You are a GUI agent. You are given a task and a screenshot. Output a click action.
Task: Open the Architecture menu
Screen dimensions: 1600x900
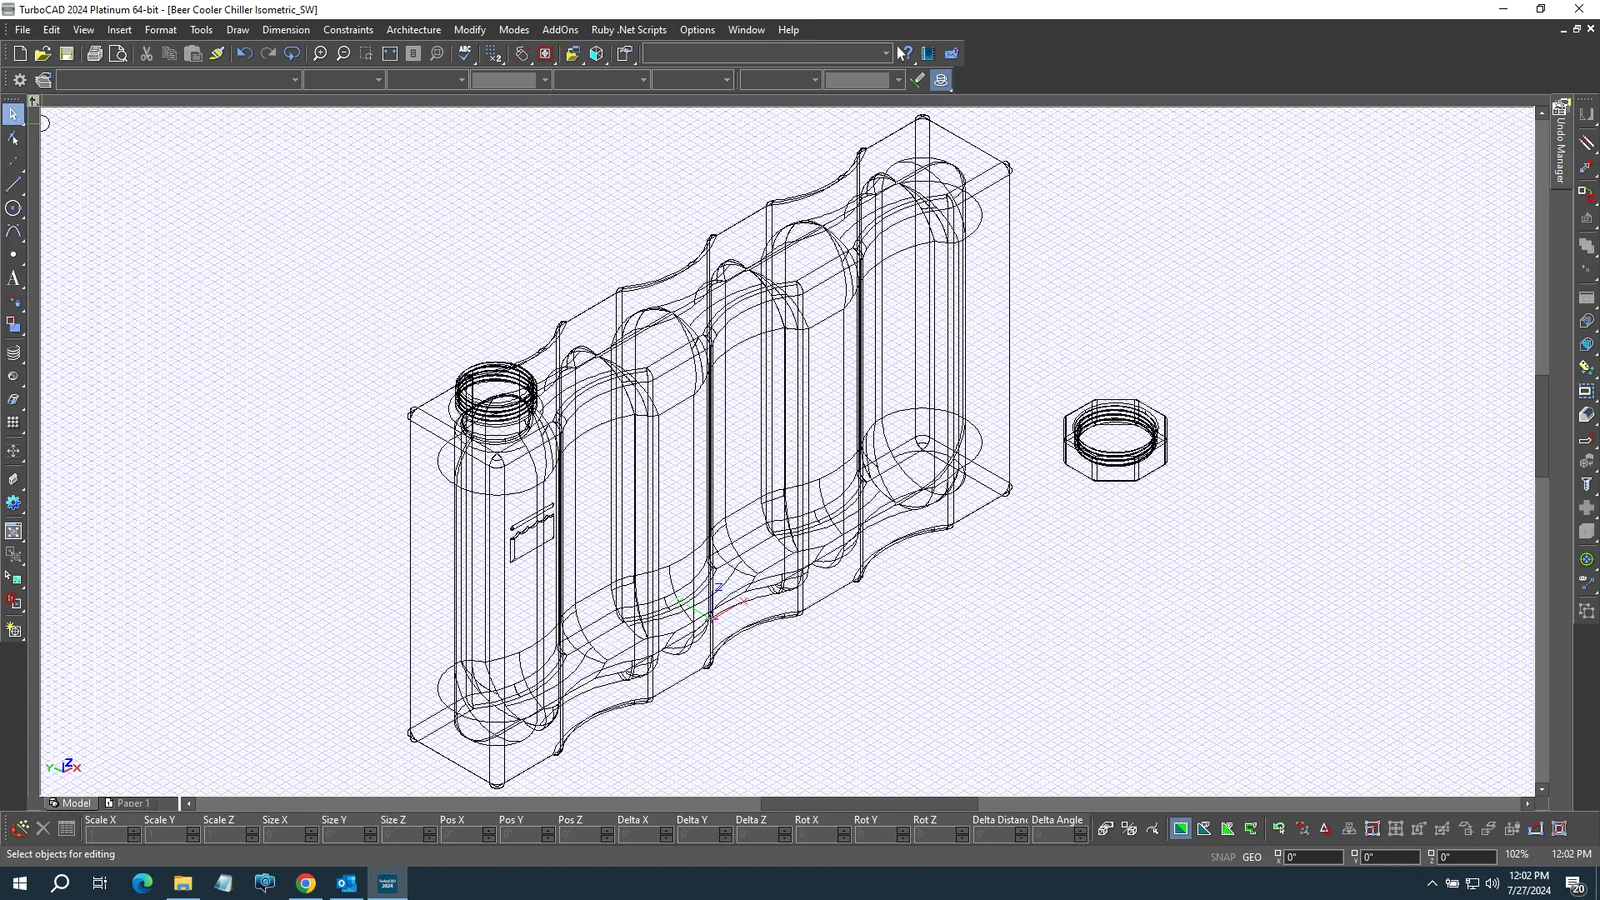(413, 30)
